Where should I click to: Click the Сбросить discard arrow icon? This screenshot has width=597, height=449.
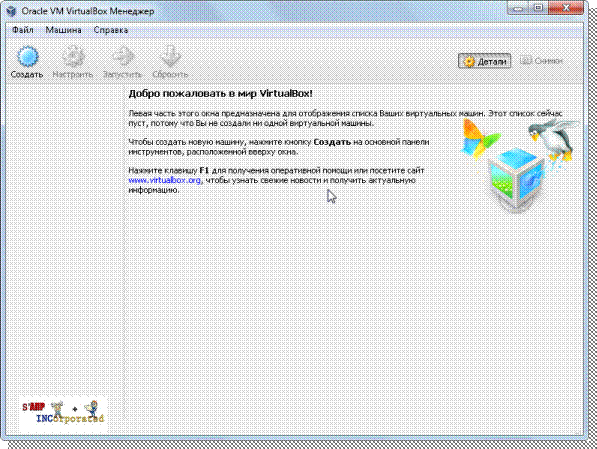click(x=170, y=57)
